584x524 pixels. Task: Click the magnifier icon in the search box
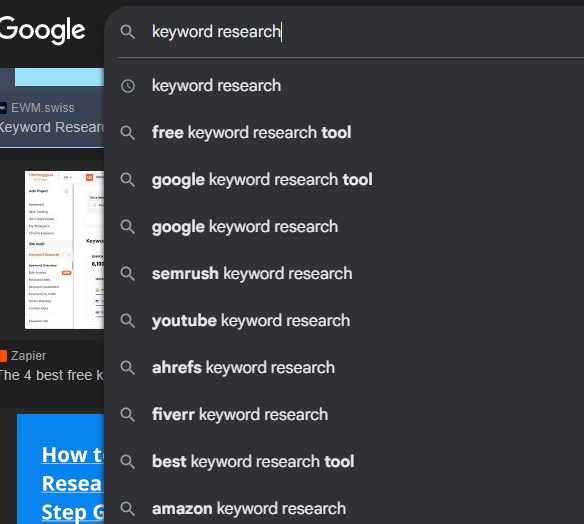[127, 32]
